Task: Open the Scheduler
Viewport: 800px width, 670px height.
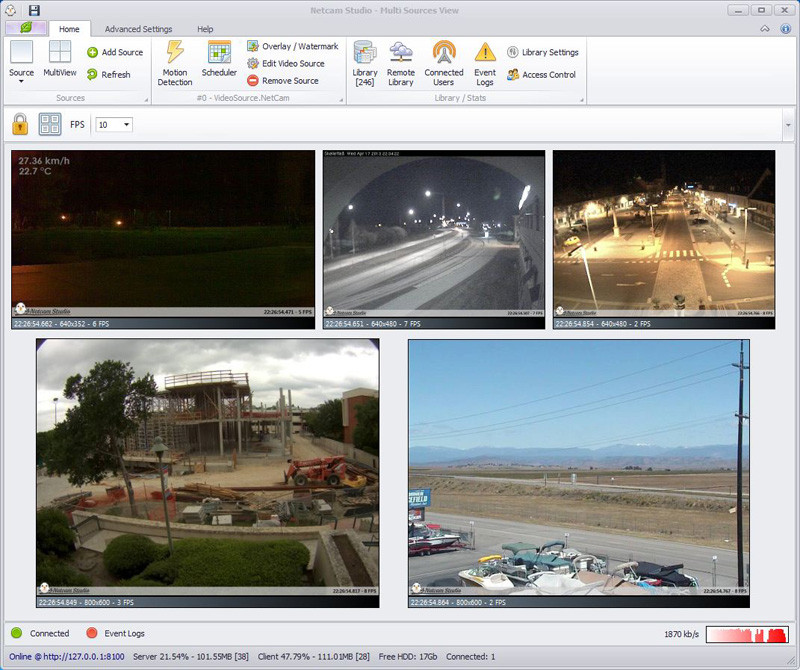Action: [x=219, y=59]
